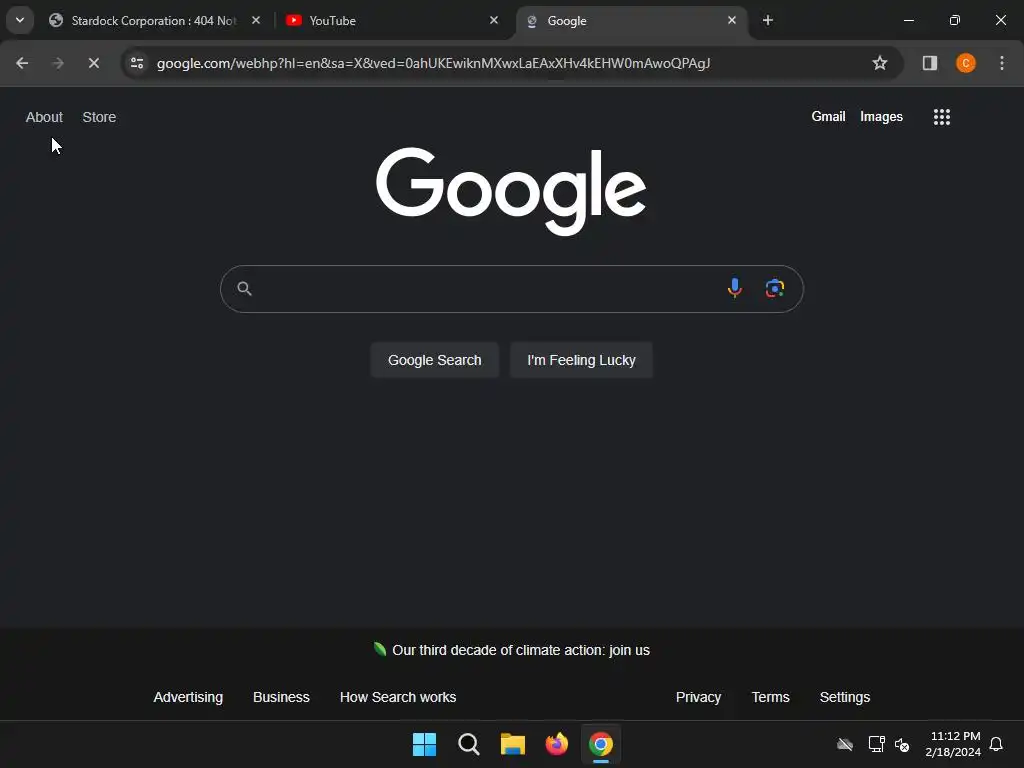Open Windows taskbar search
Screen dimensions: 1024x768
469,744
